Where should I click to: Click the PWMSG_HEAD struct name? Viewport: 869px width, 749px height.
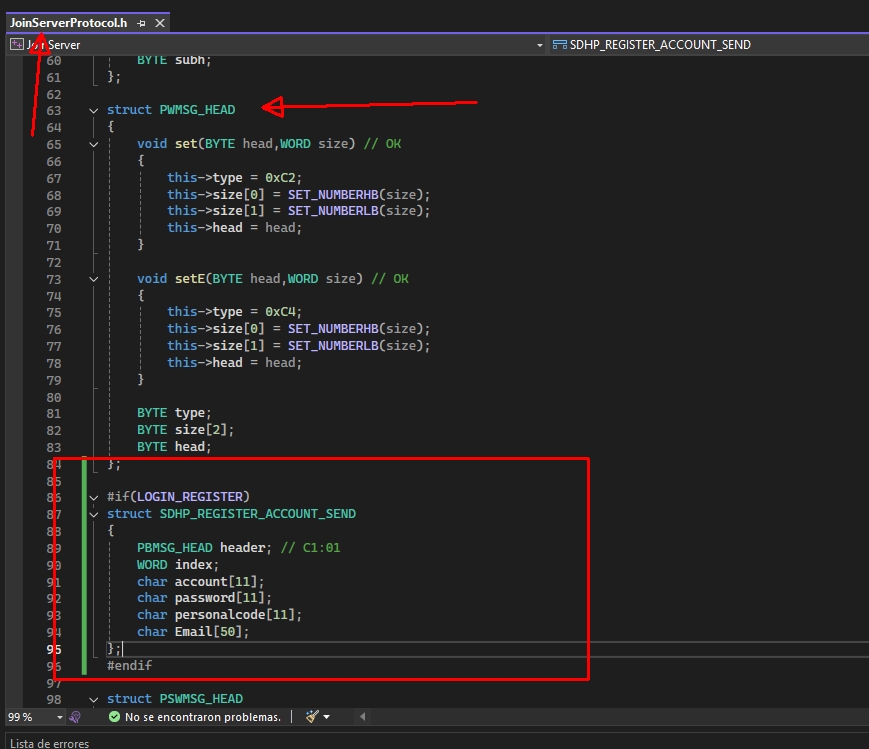click(197, 110)
